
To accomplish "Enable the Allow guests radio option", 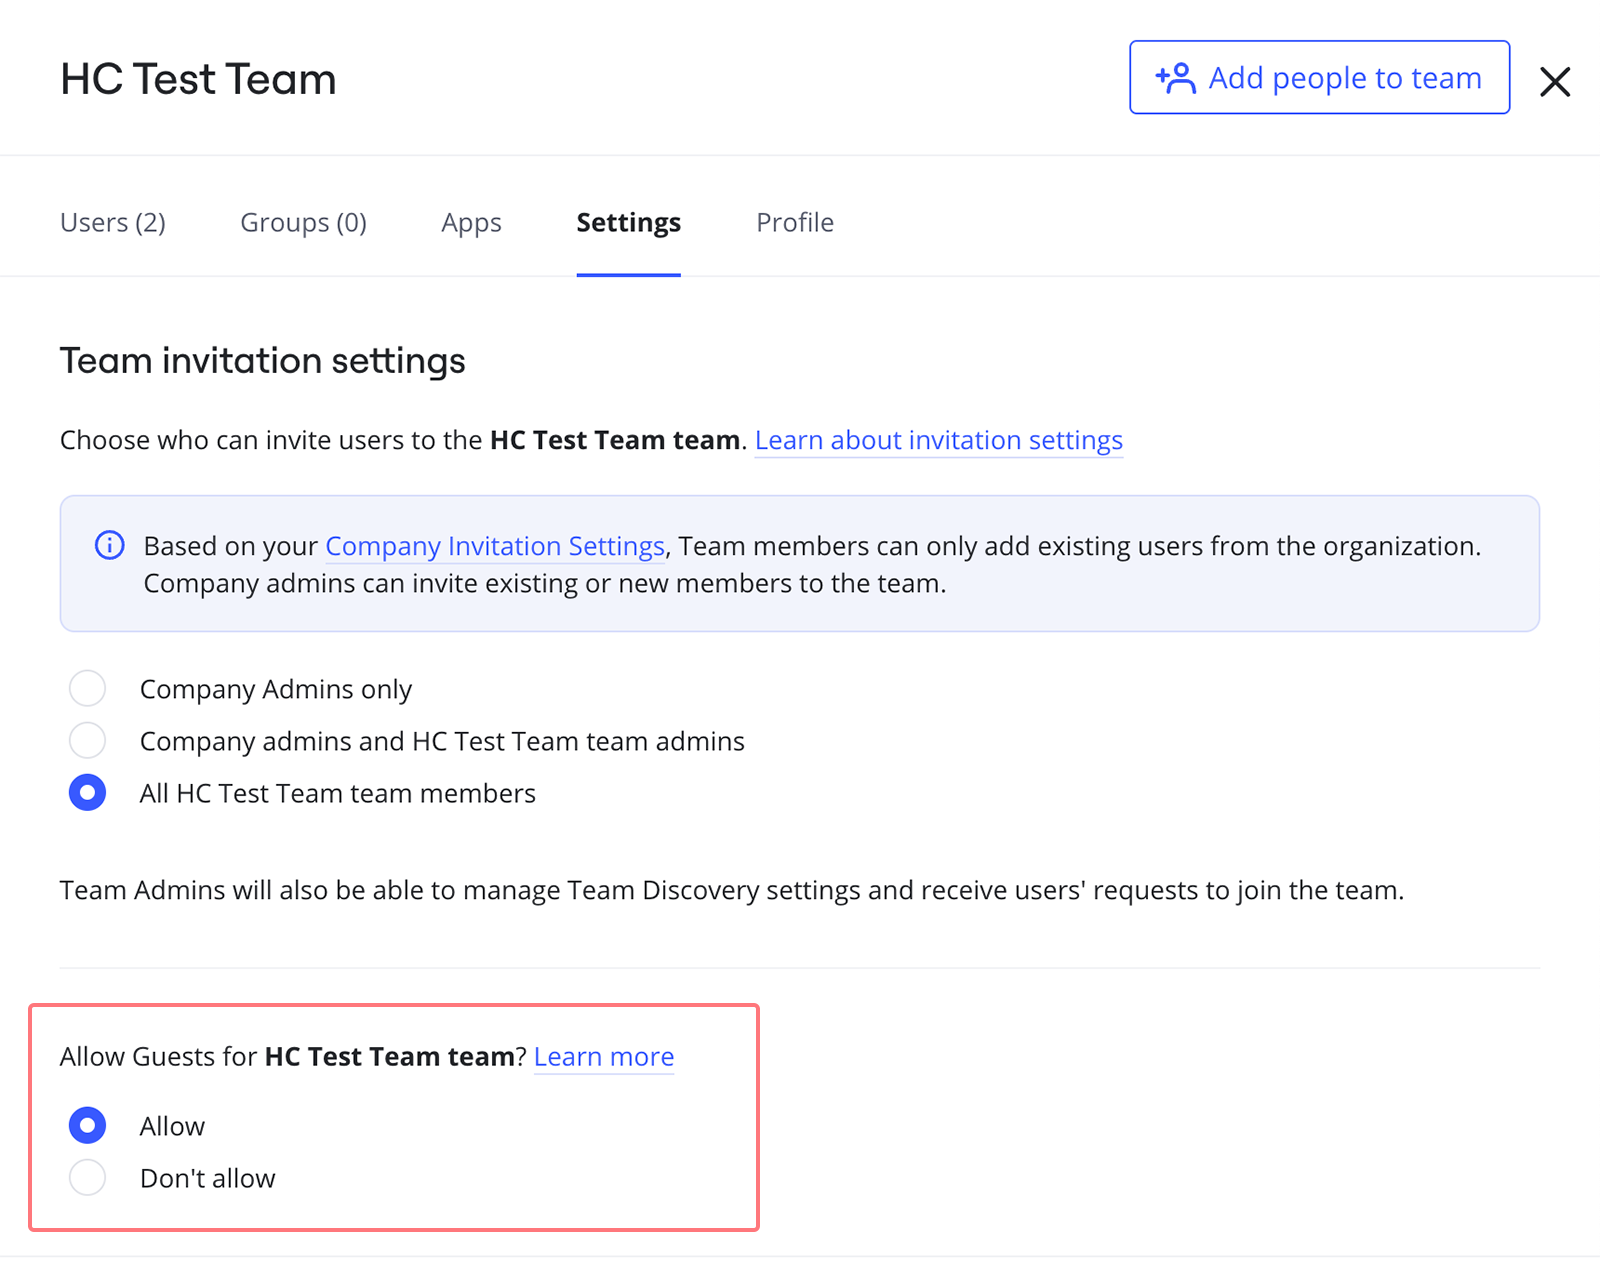I will (88, 1126).
